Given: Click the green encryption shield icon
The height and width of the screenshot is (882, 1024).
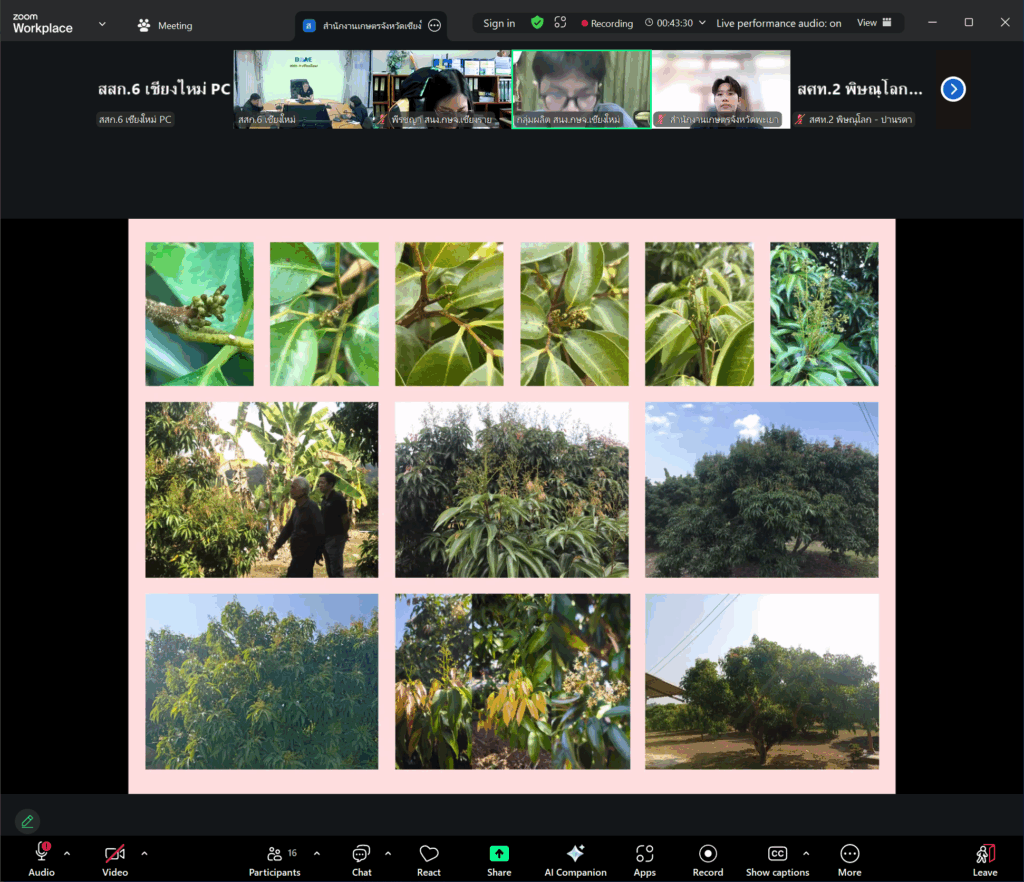Looking at the screenshot, I should click(x=537, y=23).
